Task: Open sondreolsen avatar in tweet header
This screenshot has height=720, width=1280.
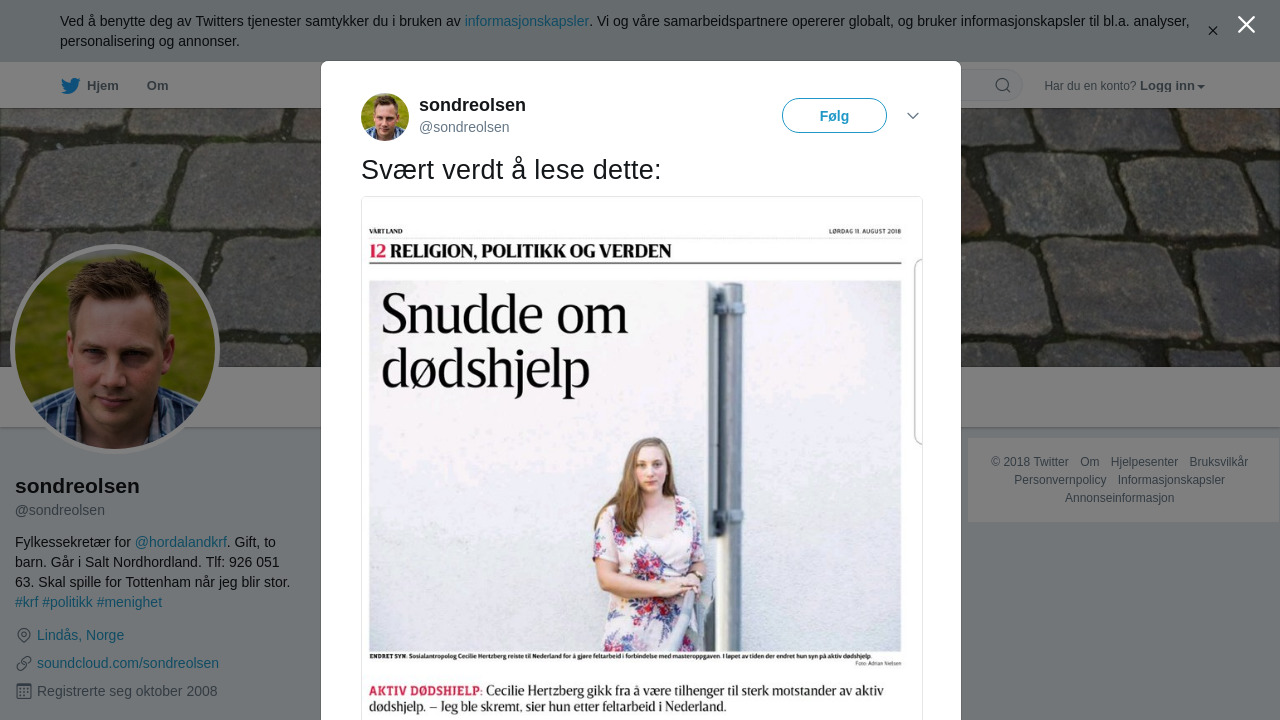Action: coord(385,117)
